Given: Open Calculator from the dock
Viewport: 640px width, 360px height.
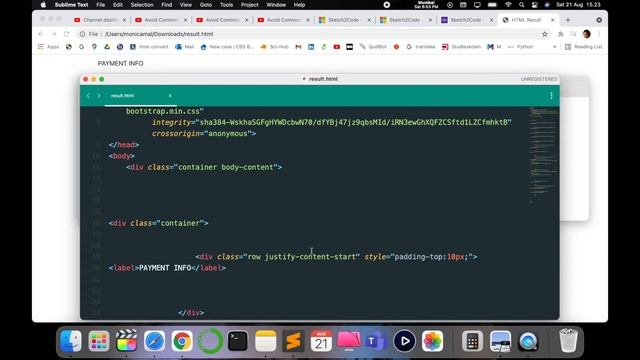Looking at the screenshot, I should [472, 341].
